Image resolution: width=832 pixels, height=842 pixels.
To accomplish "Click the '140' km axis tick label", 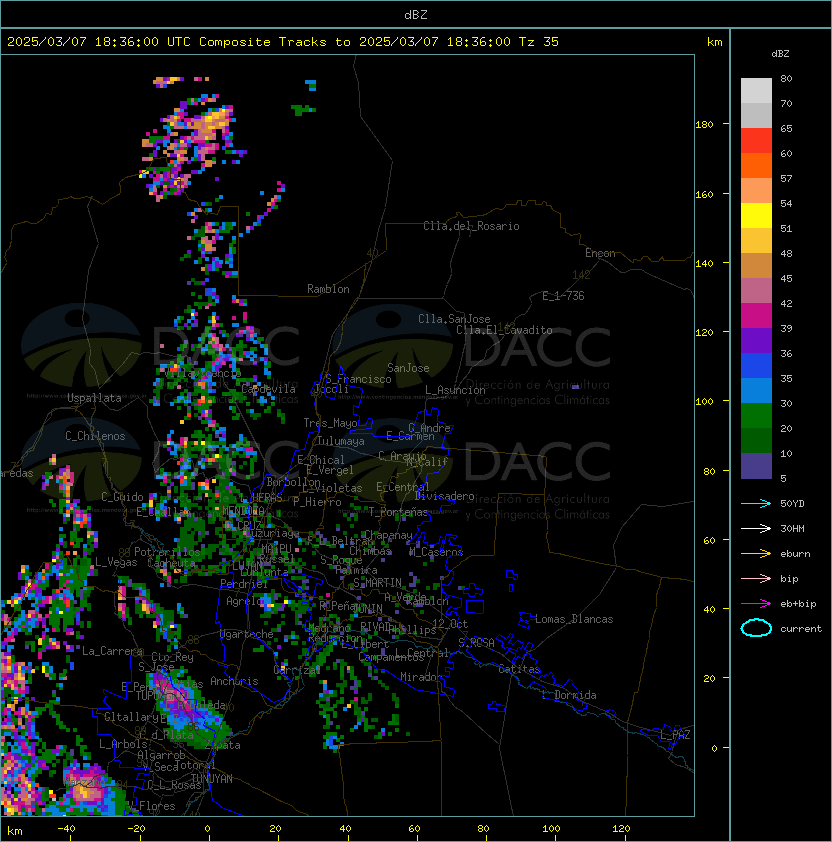I will pyautogui.click(x=704, y=264).
